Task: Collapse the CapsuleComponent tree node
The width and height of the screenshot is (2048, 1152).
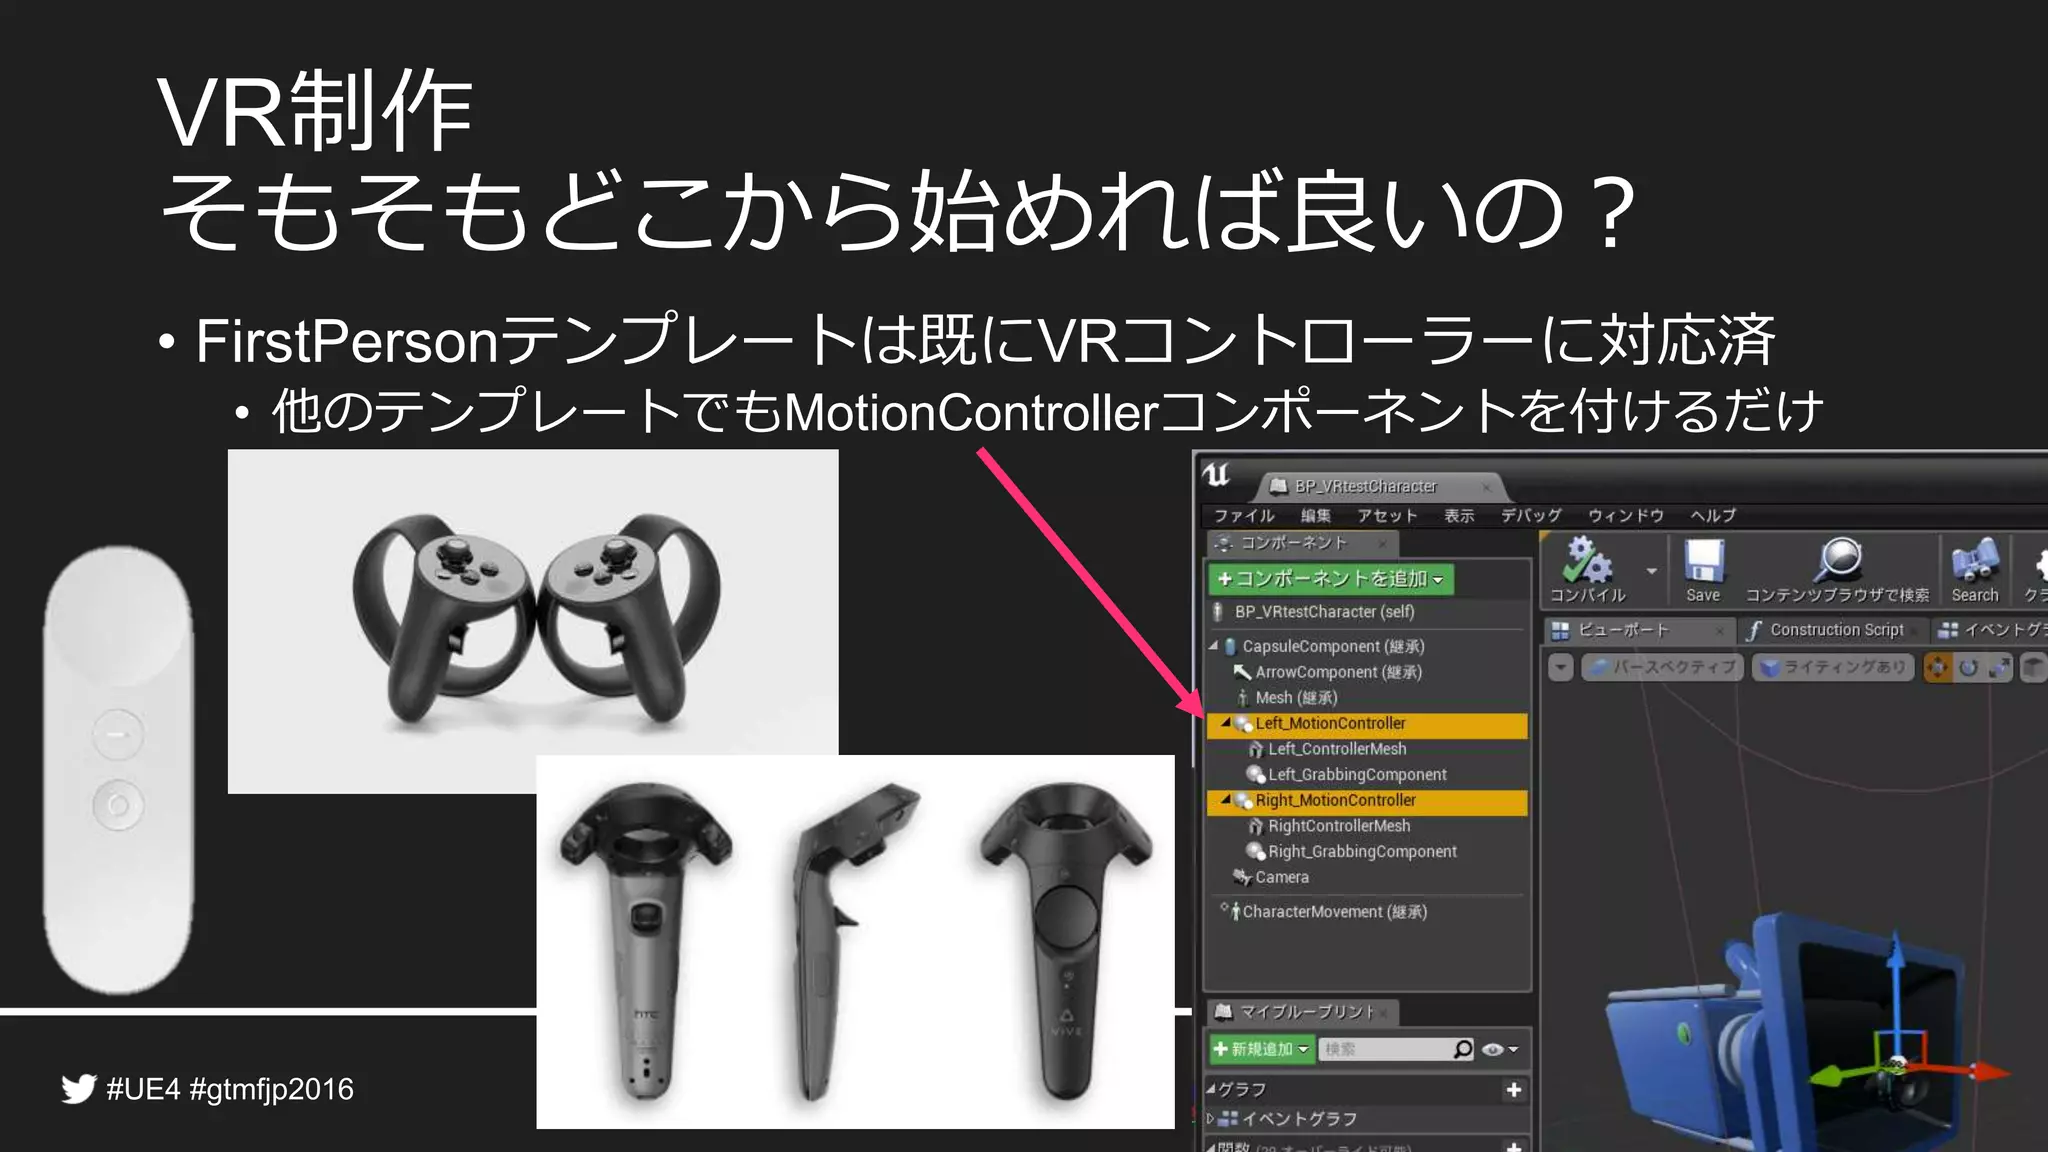Action: click(1214, 646)
